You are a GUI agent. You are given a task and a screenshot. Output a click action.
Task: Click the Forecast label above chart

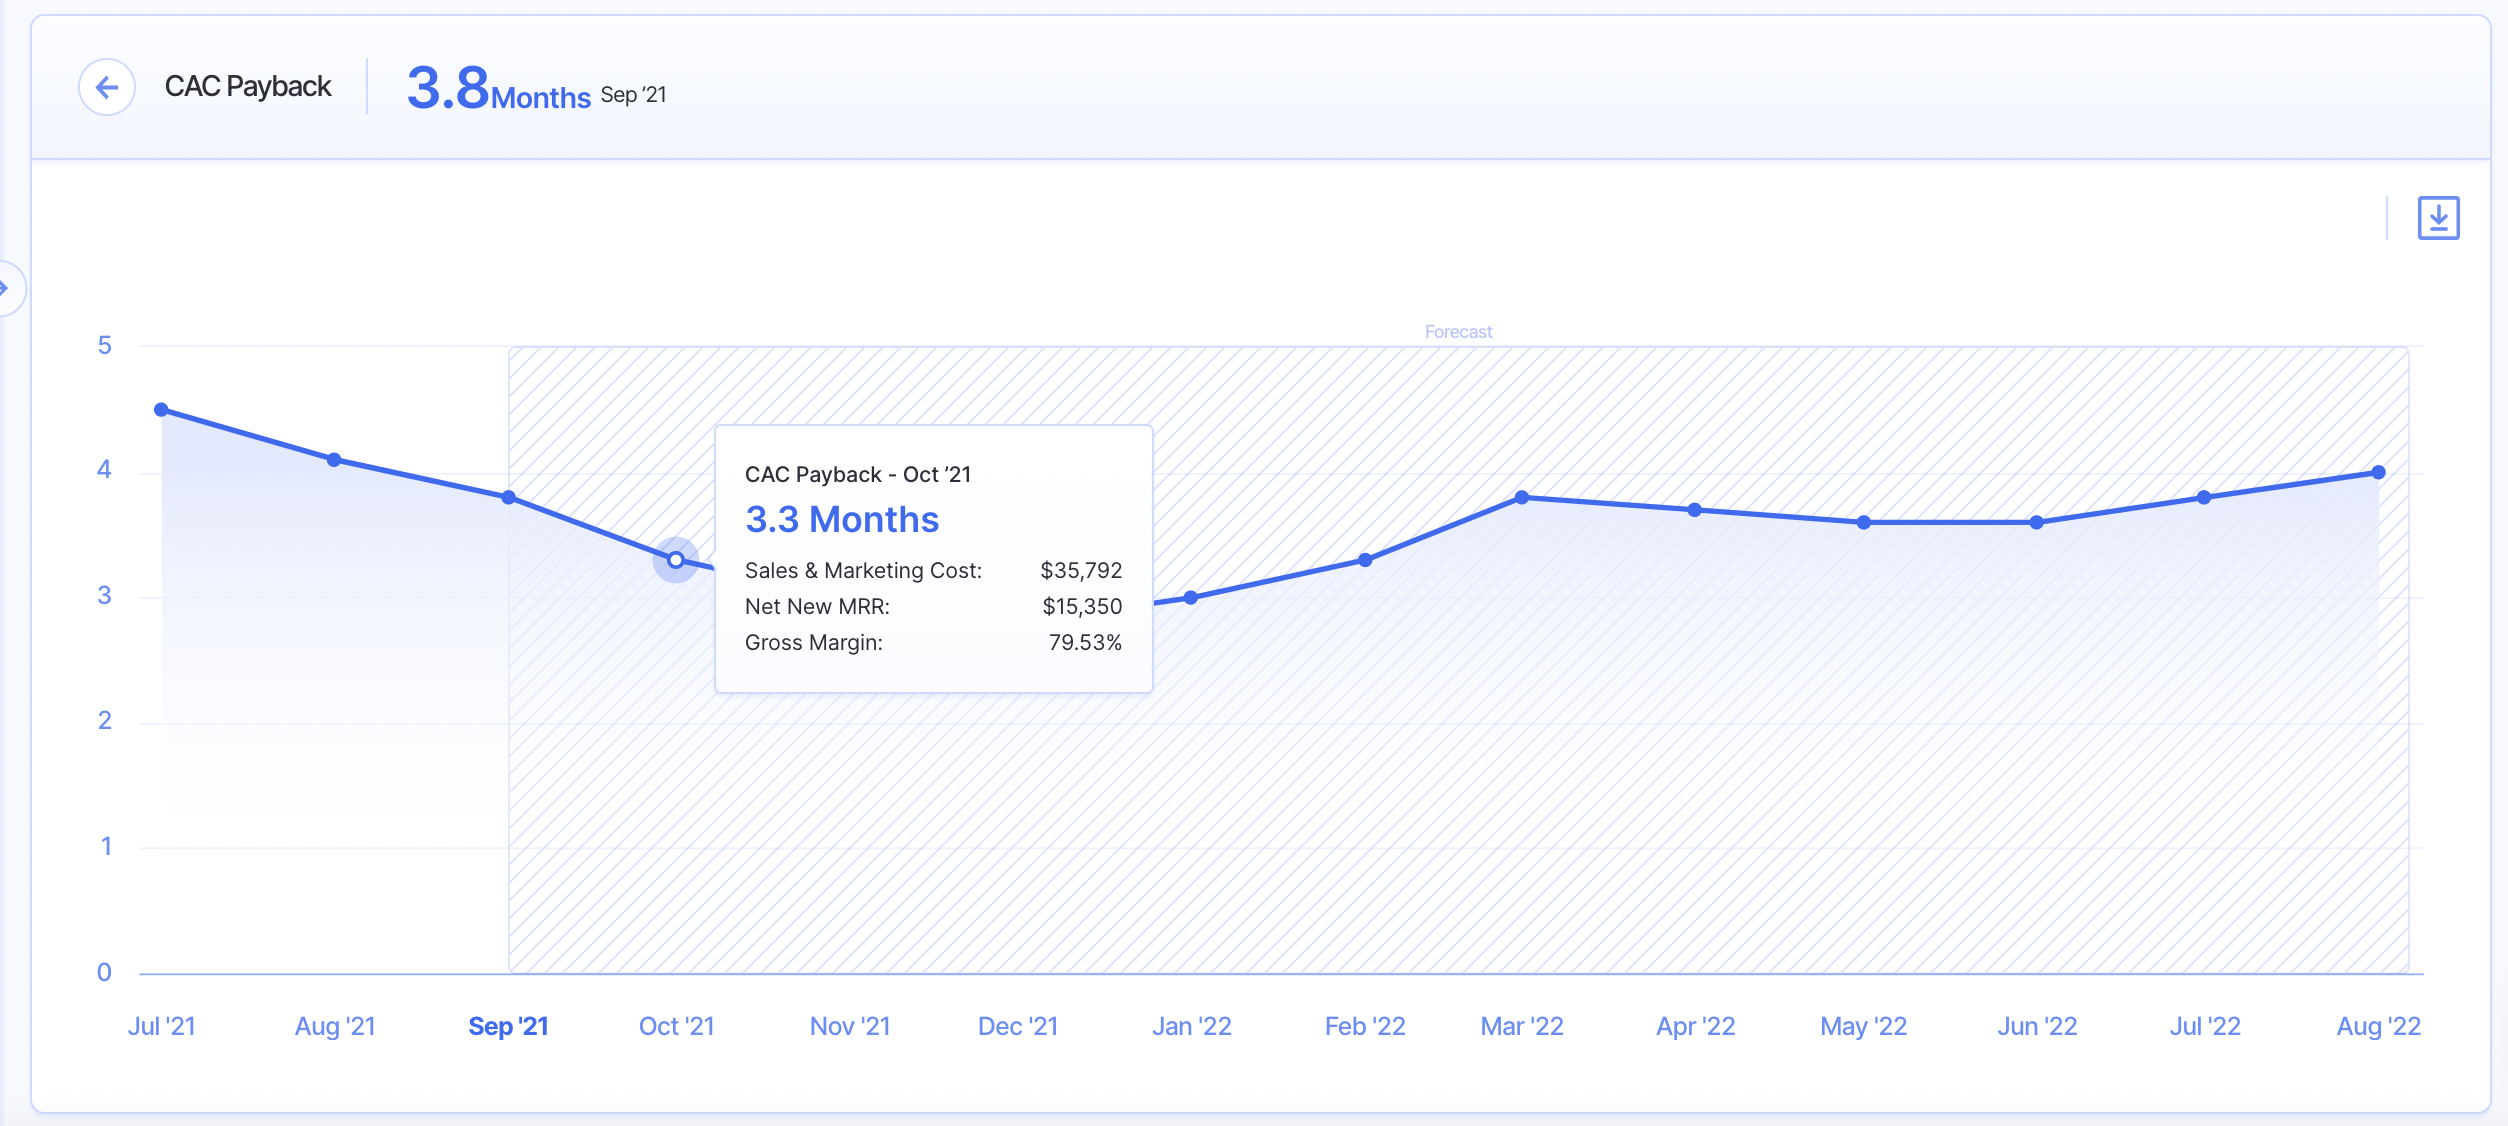click(x=1458, y=332)
